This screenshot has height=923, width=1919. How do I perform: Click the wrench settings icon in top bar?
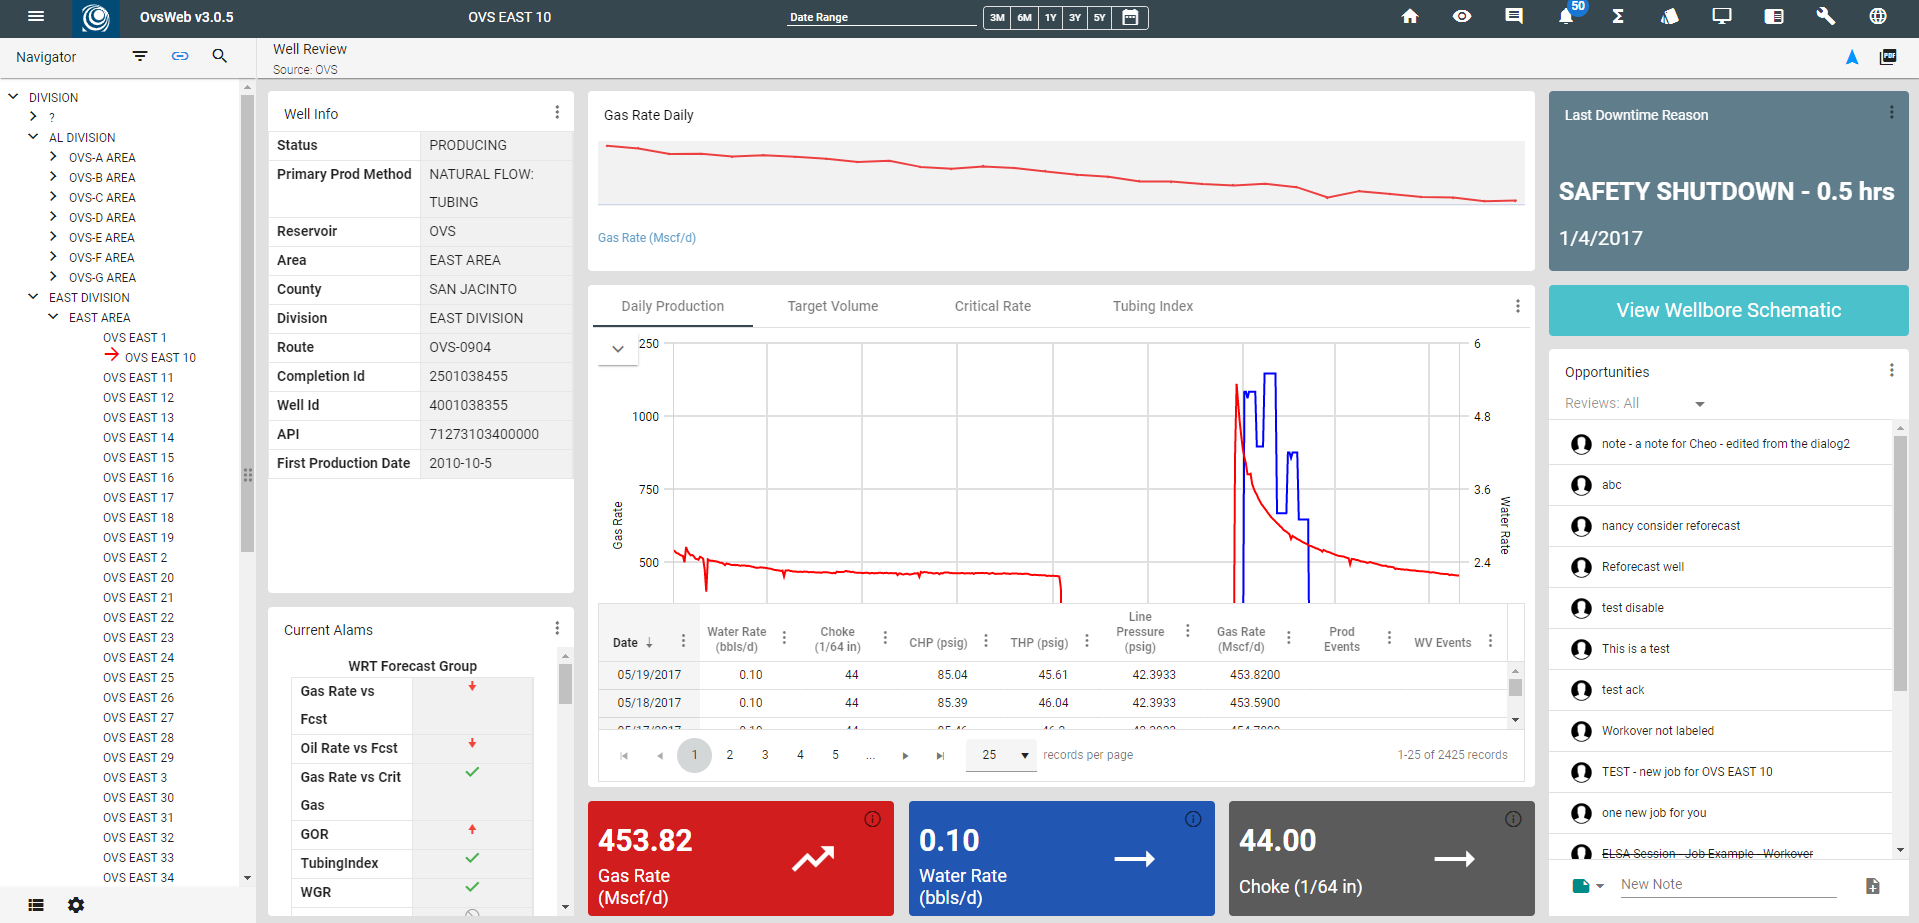tap(1825, 17)
